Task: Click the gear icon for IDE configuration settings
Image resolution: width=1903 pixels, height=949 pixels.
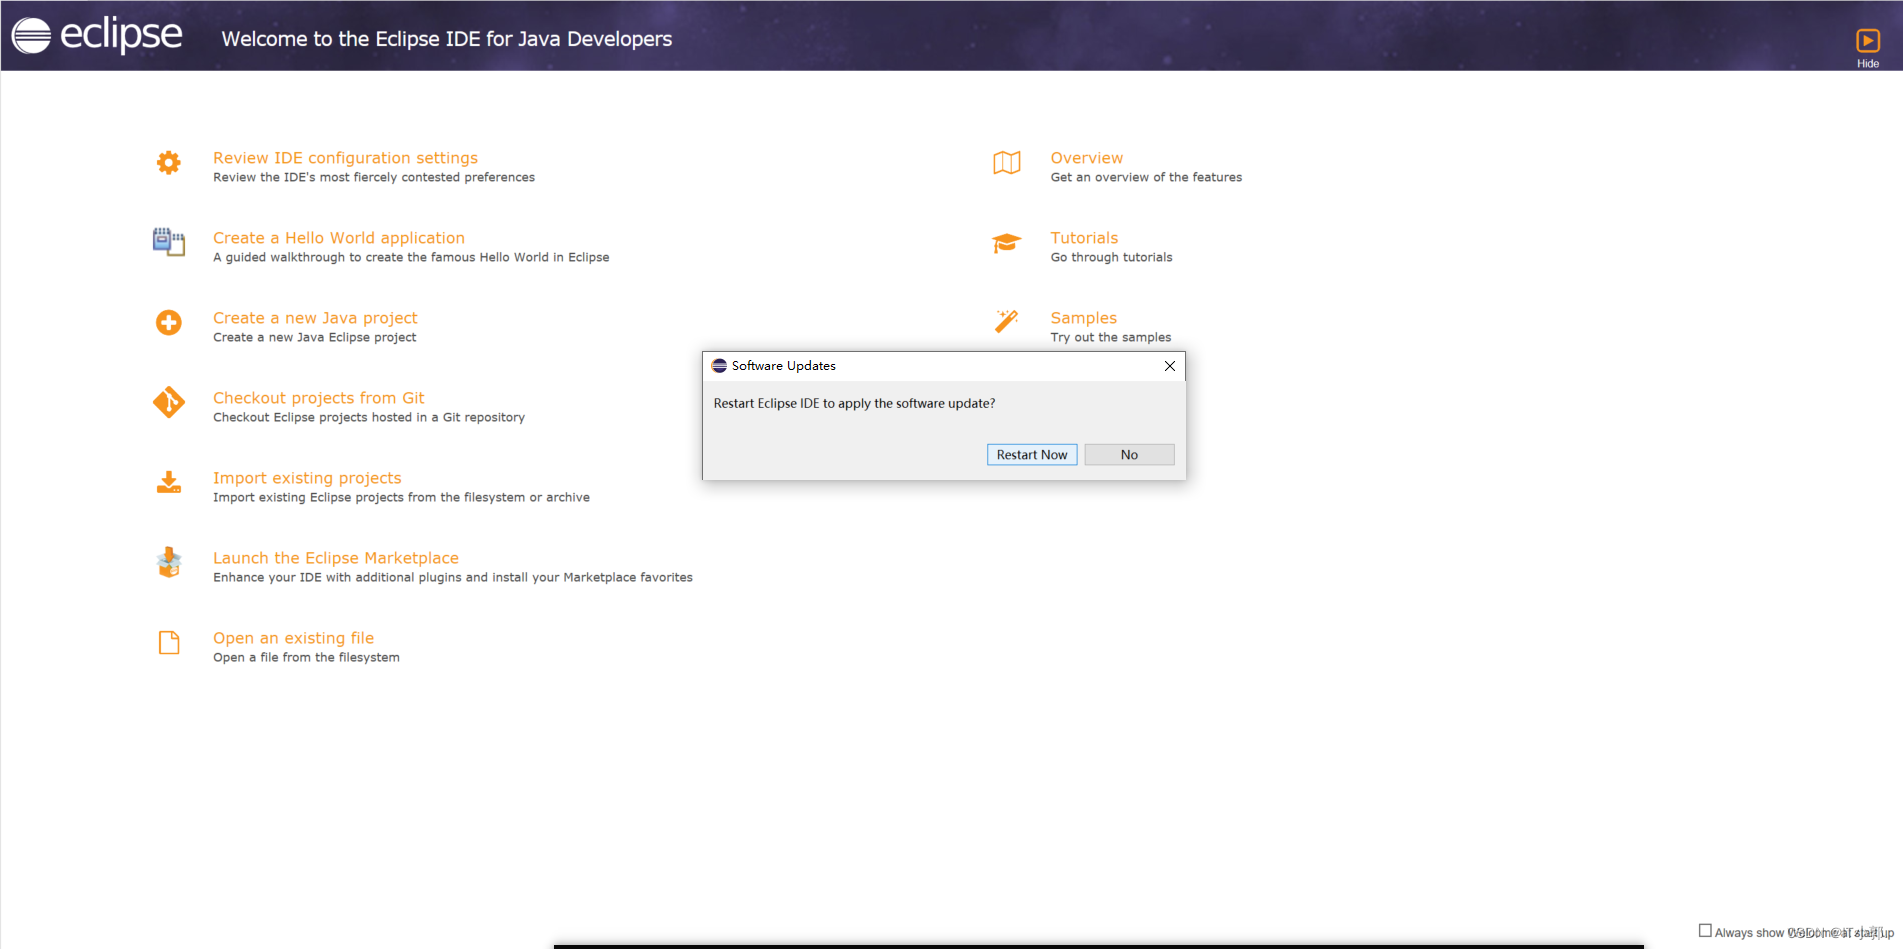Action: coord(169,162)
